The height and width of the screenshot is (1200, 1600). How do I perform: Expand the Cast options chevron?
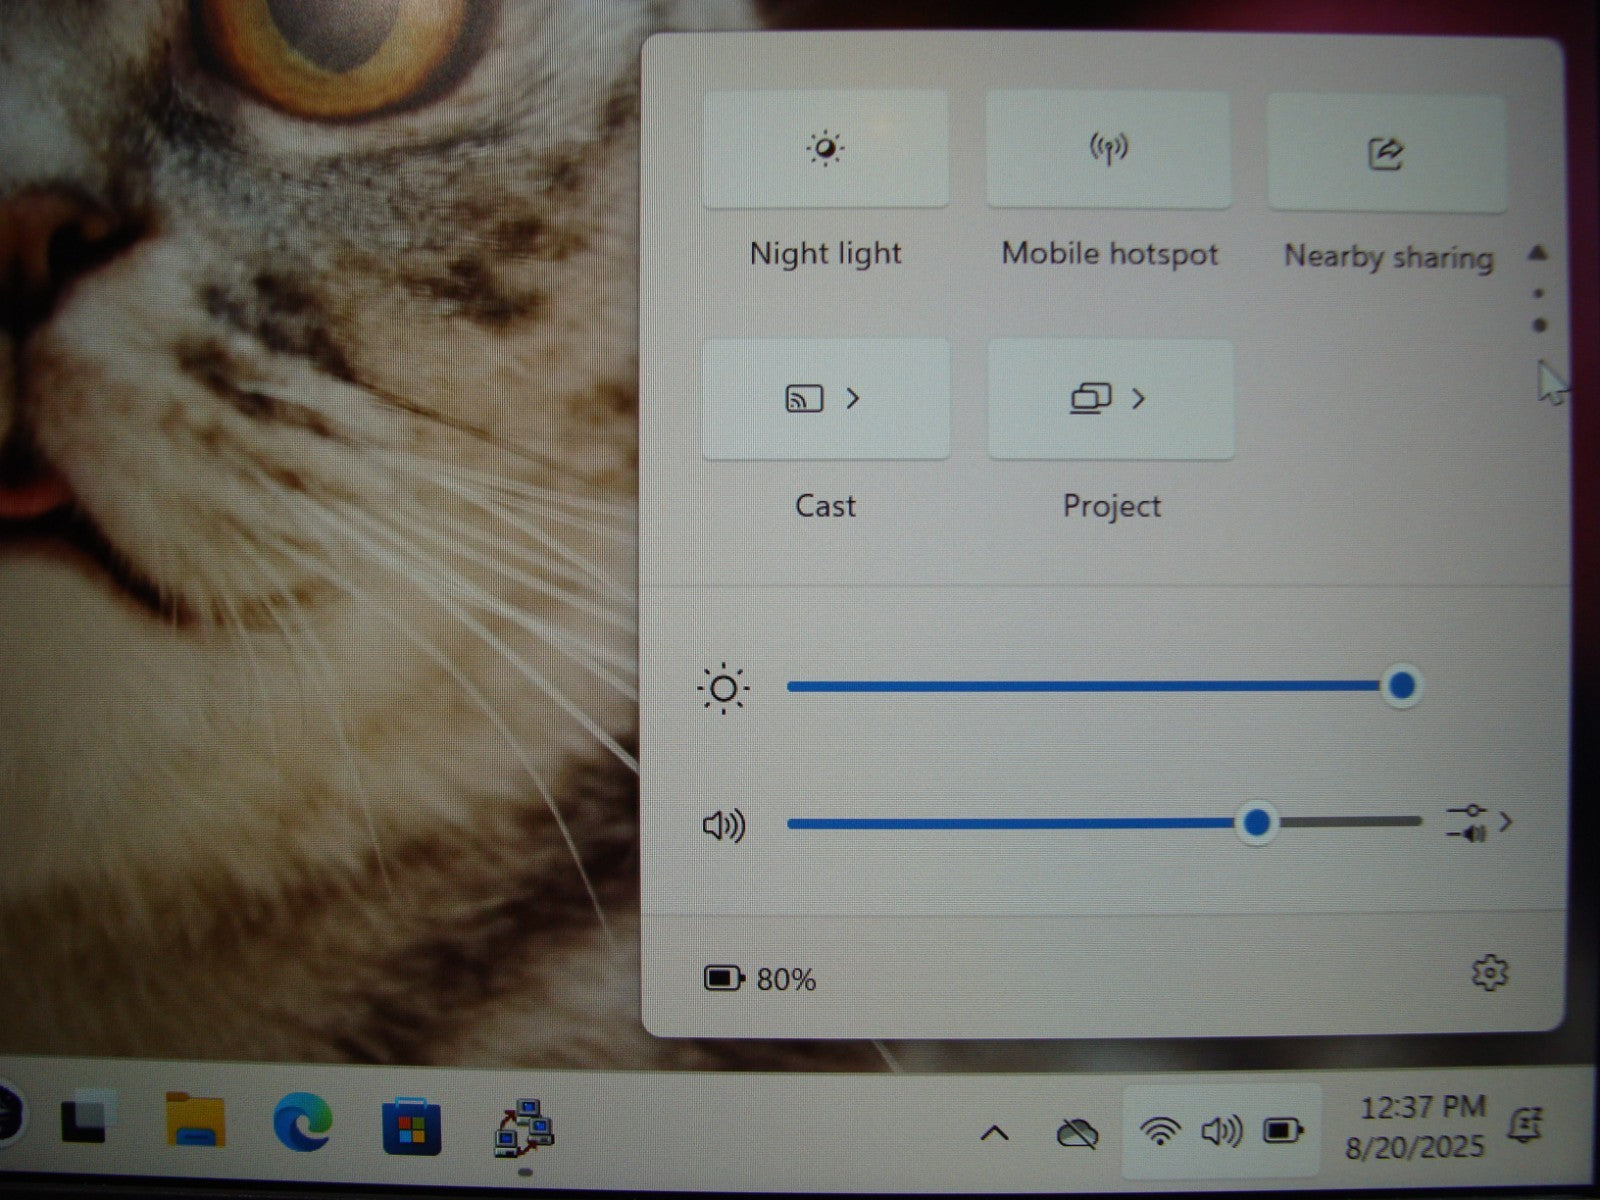[x=853, y=399]
